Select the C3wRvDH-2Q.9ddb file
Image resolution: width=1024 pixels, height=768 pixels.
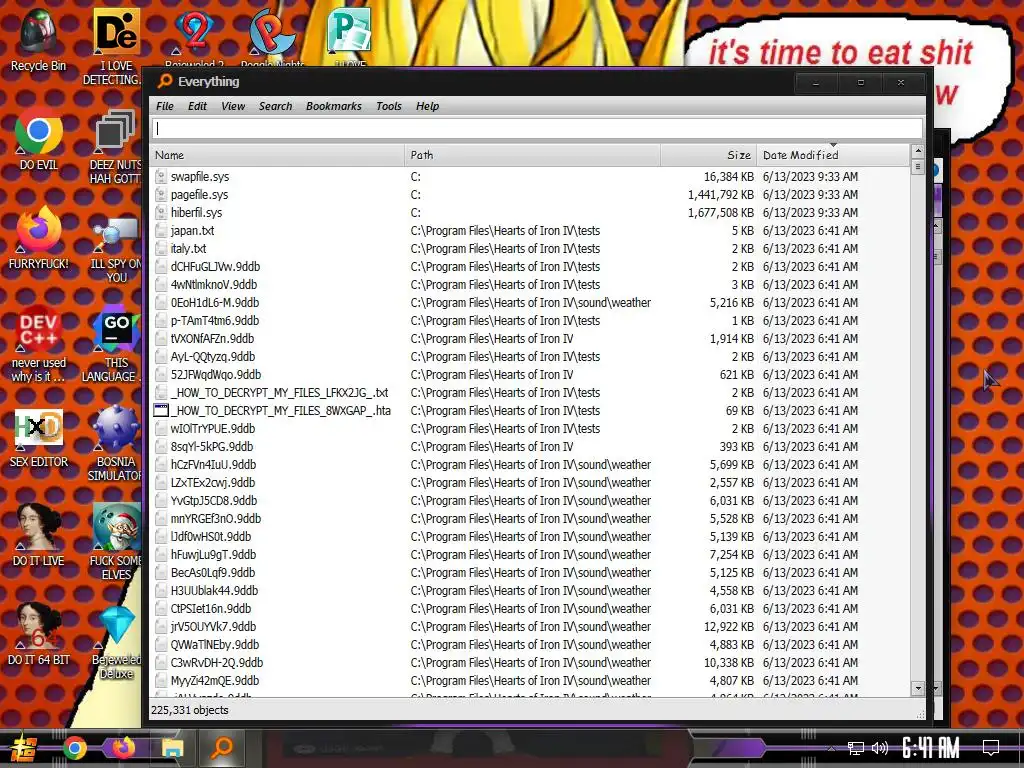coord(216,663)
